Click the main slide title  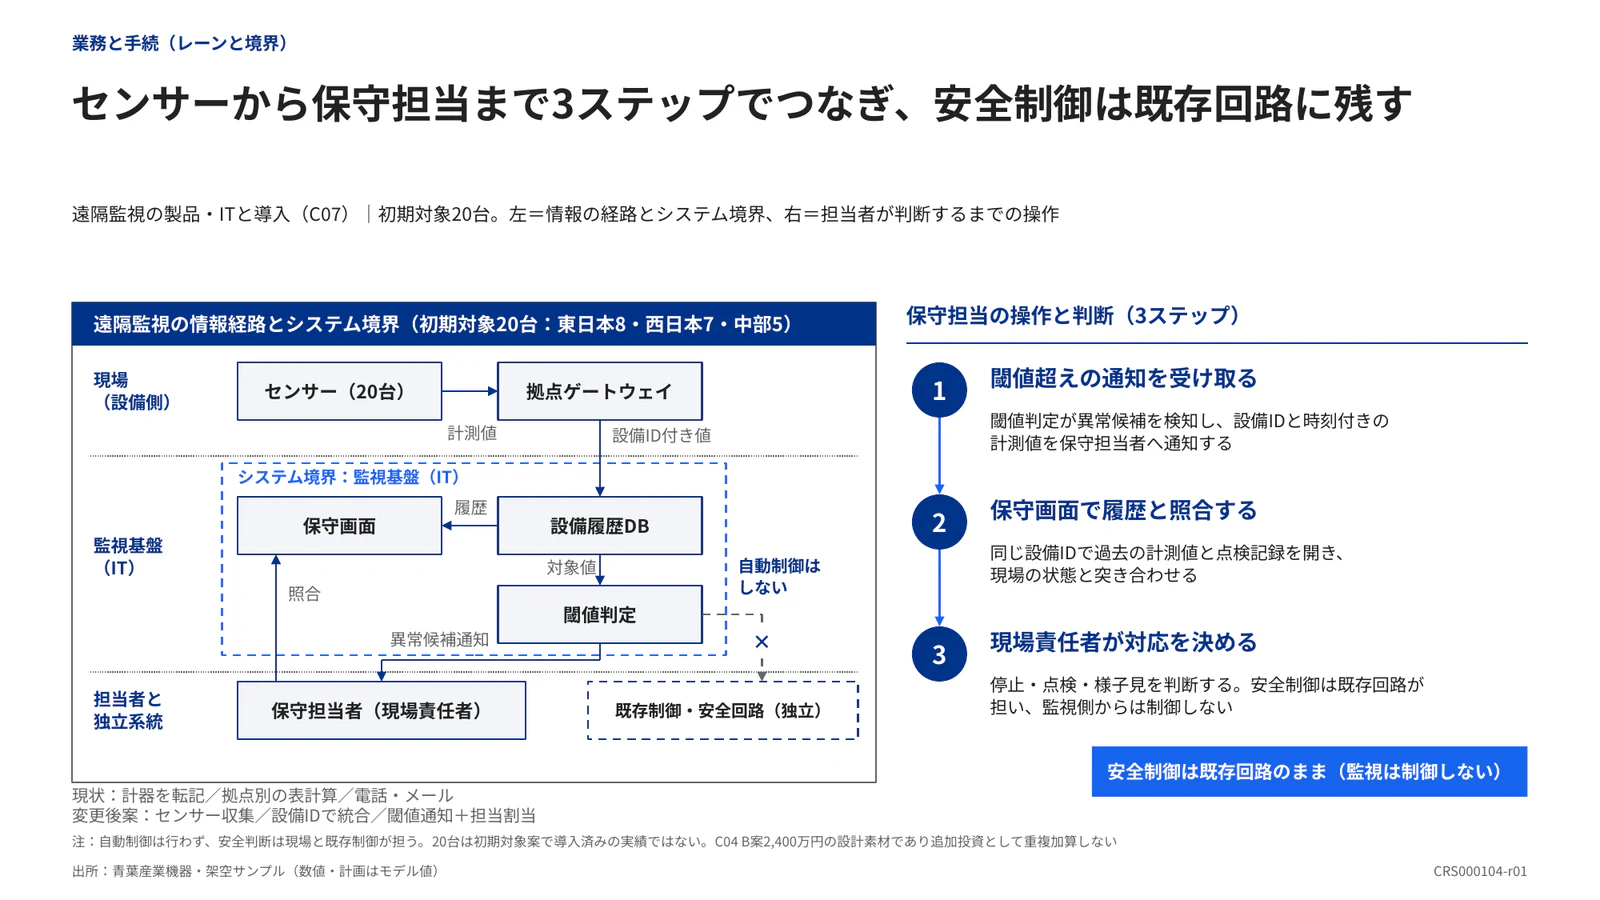[x=742, y=104]
